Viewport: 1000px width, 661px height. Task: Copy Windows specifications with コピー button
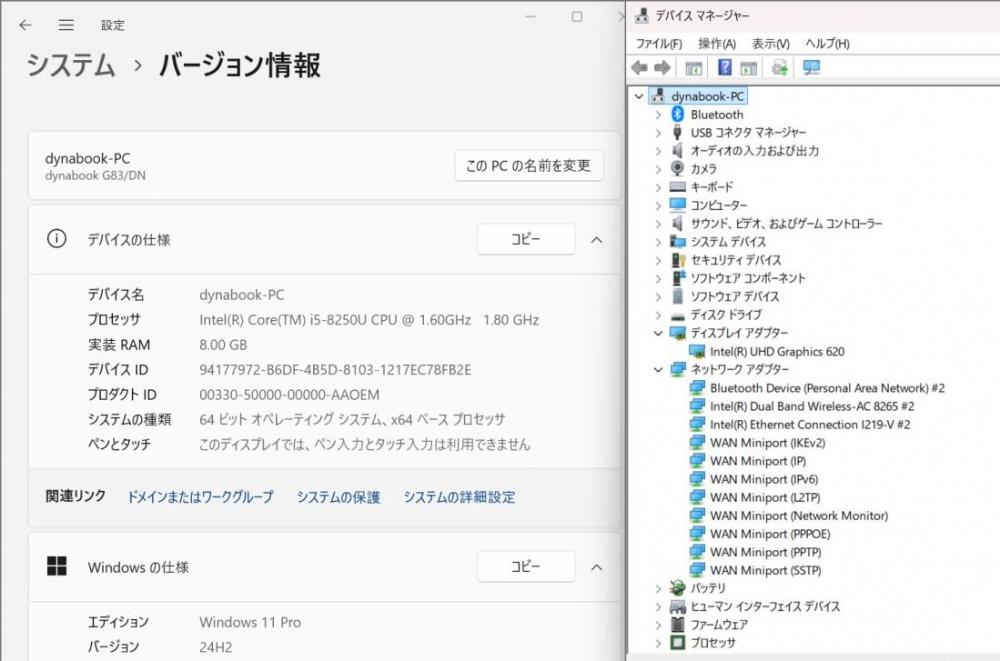coord(526,567)
